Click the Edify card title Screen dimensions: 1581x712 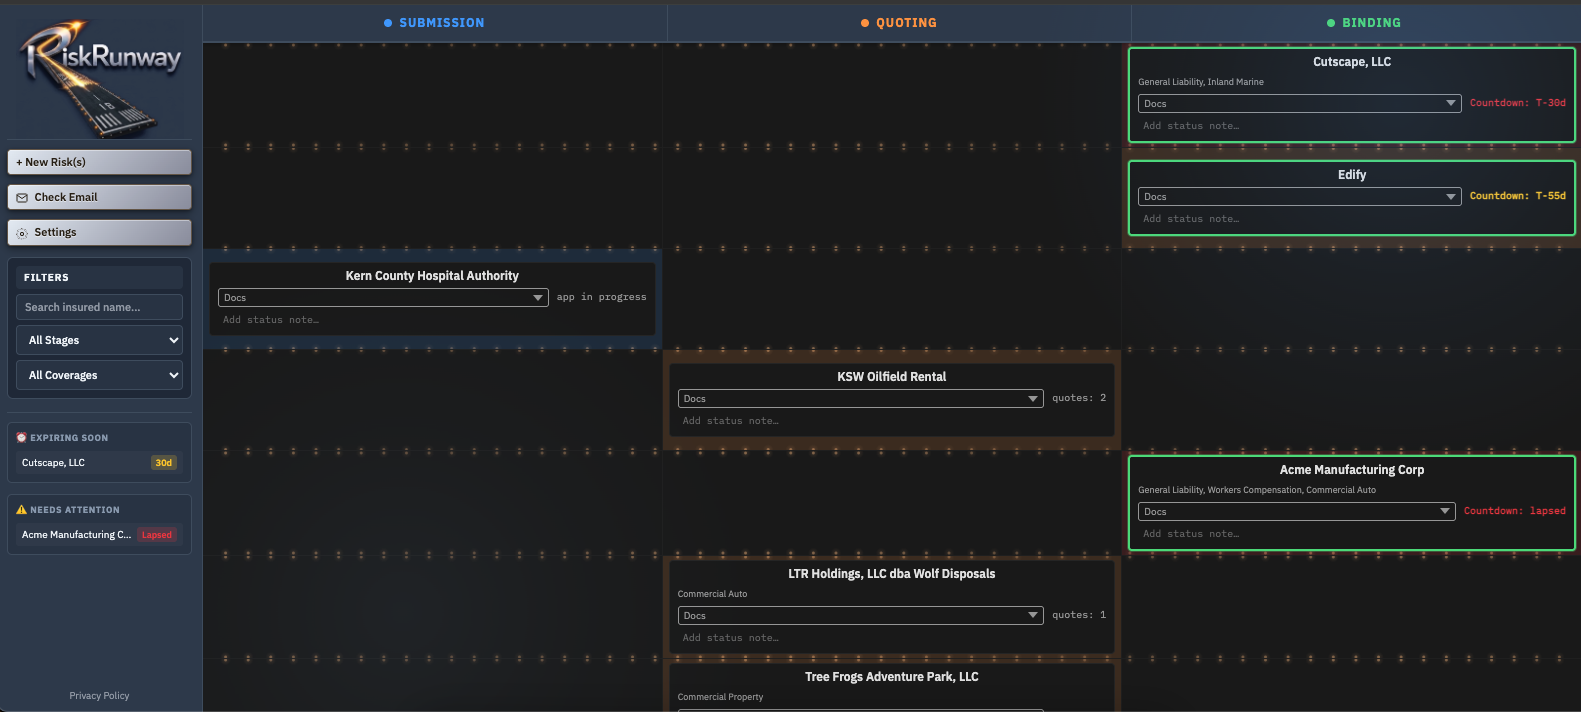coord(1352,175)
